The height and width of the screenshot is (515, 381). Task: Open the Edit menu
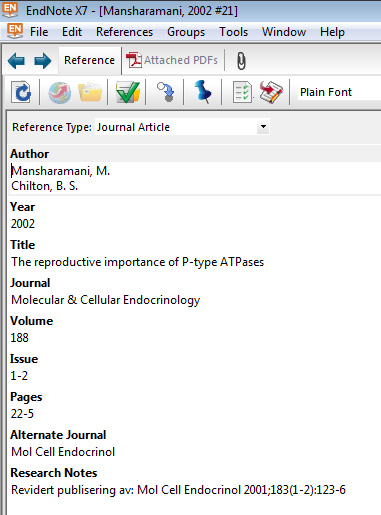tap(72, 32)
